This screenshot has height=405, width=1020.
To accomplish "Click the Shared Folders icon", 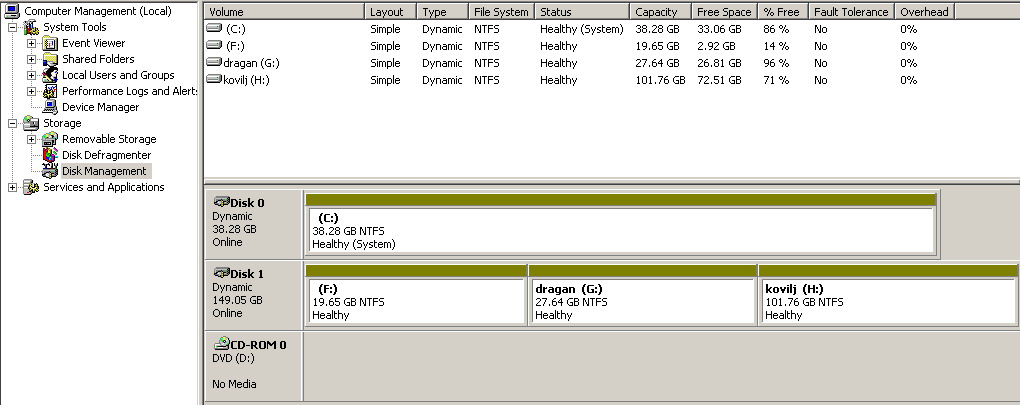I will tap(50, 59).
